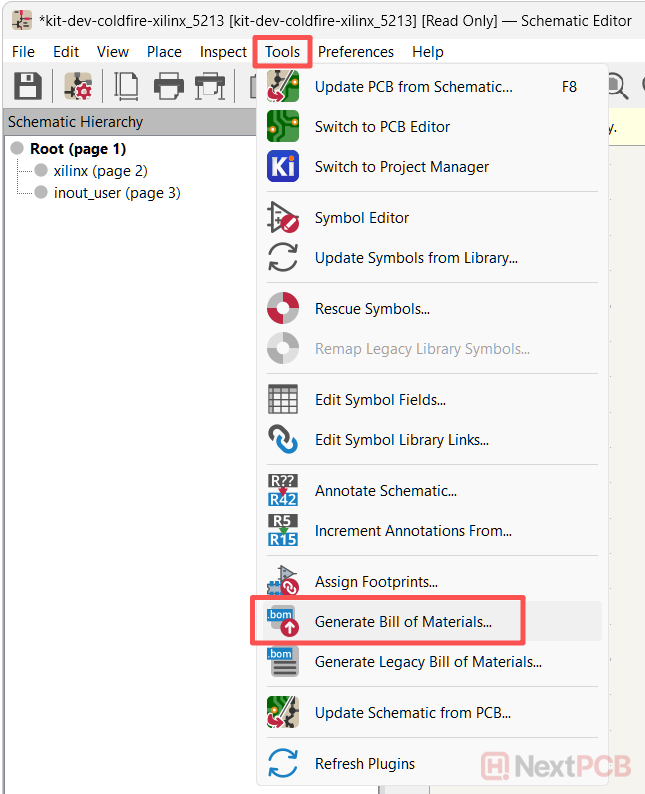Choose Generate Legacy Bill of Materials

tap(428, 662)
